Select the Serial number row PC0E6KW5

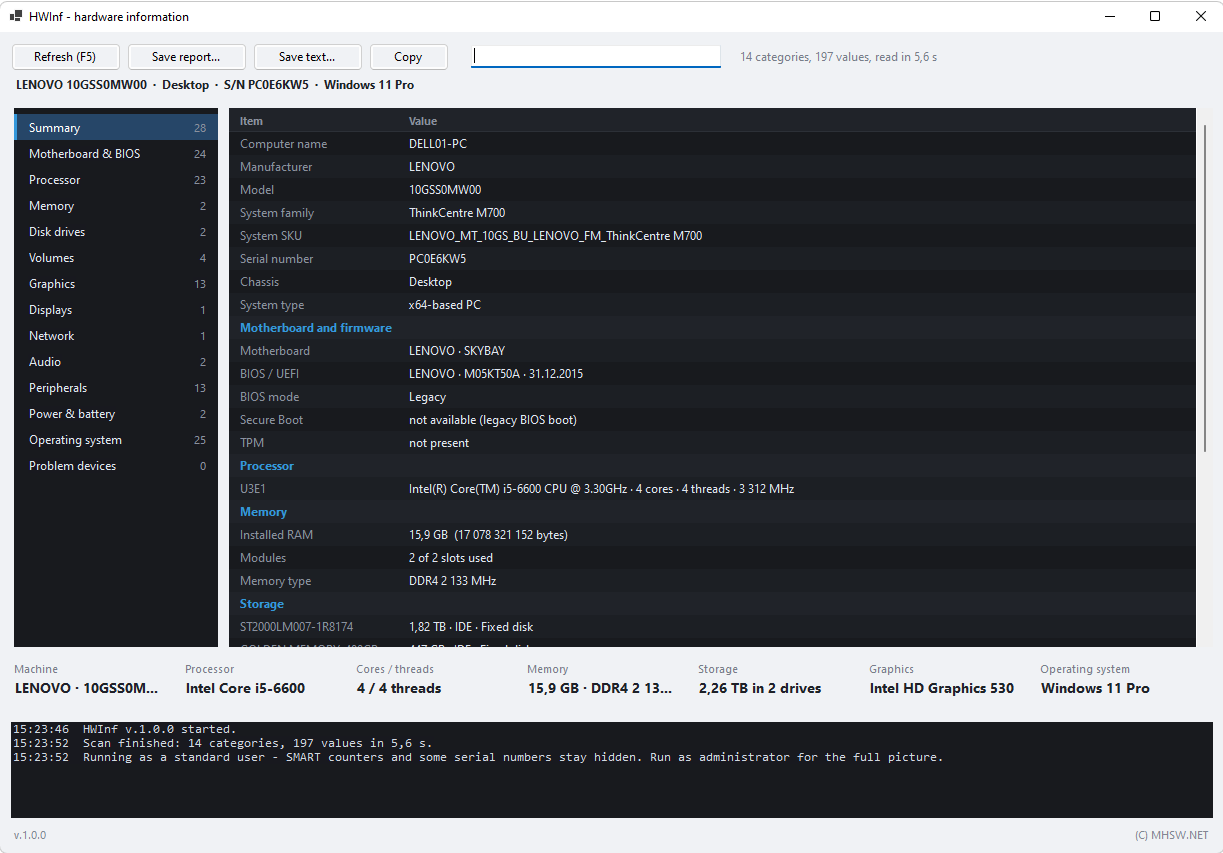coord(712,258)
